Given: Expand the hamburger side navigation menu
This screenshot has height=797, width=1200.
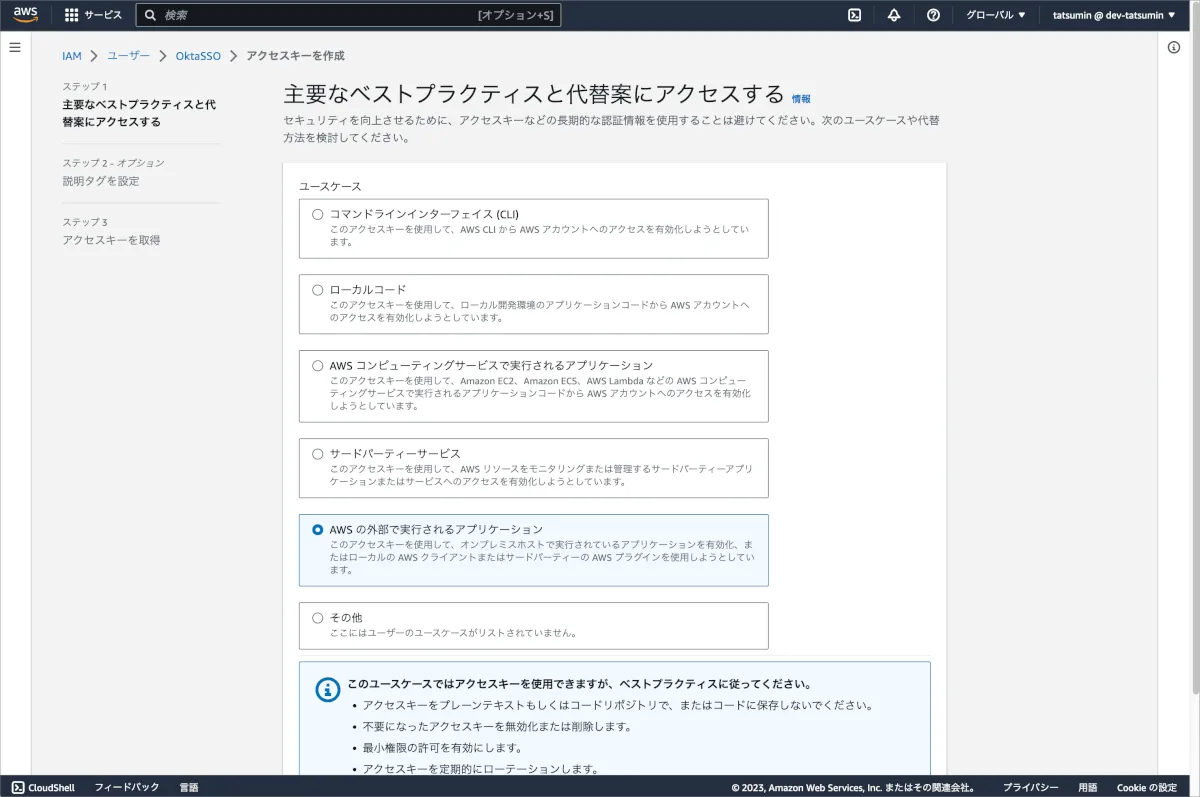Looking at the screenshot, I should [15, 48].
